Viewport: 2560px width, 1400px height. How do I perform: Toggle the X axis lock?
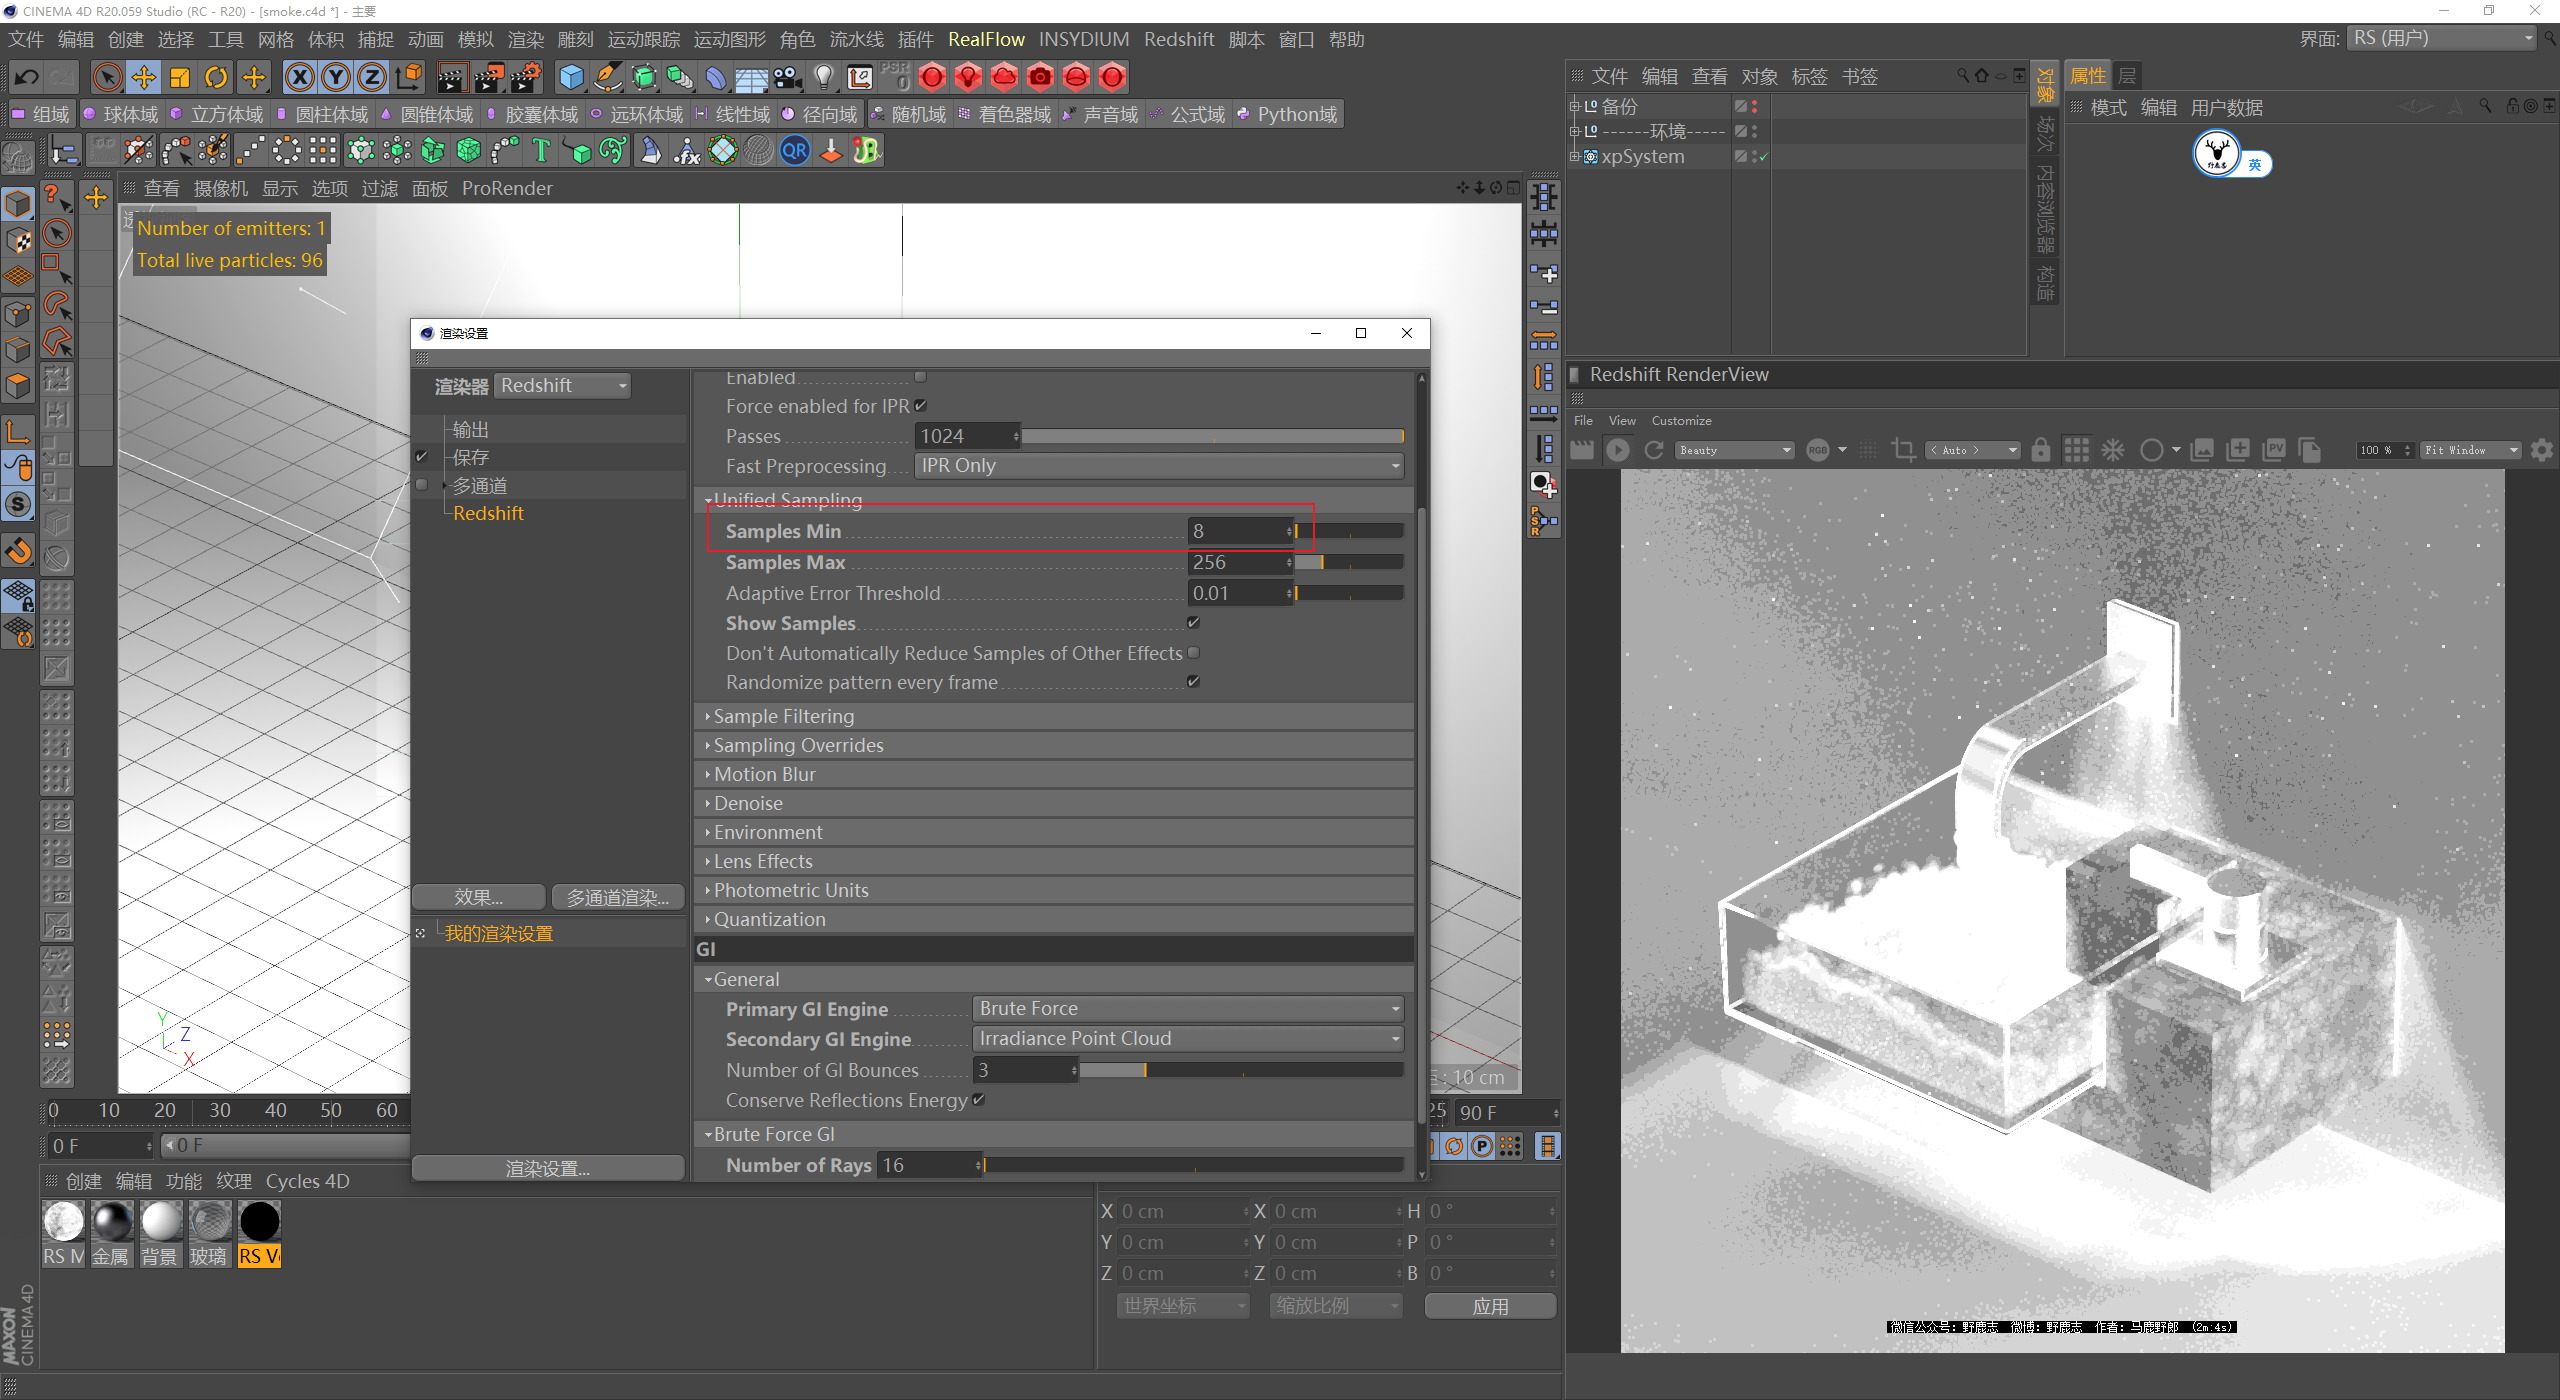pos(300,77)
